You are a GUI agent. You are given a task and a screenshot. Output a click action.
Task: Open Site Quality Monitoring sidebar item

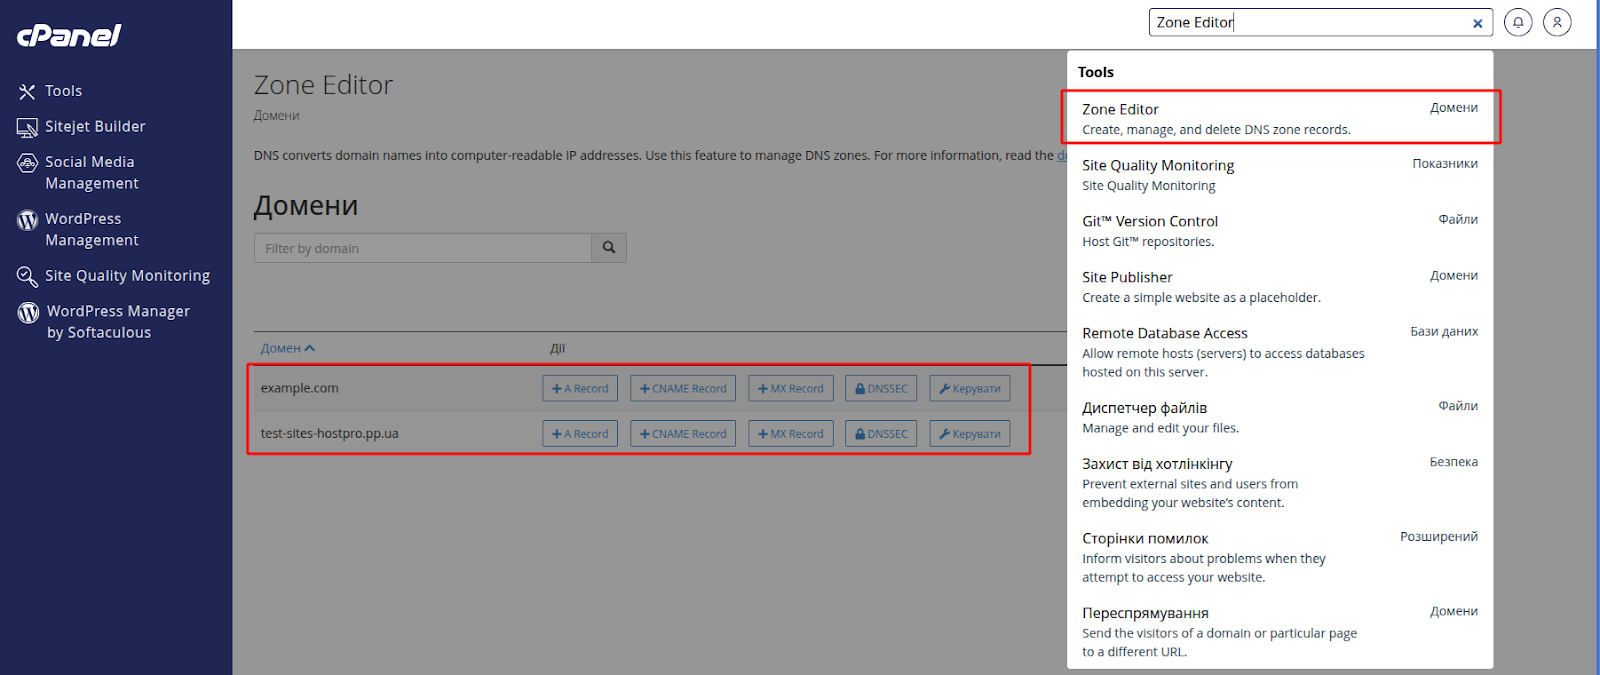click(x=127, y=276)
